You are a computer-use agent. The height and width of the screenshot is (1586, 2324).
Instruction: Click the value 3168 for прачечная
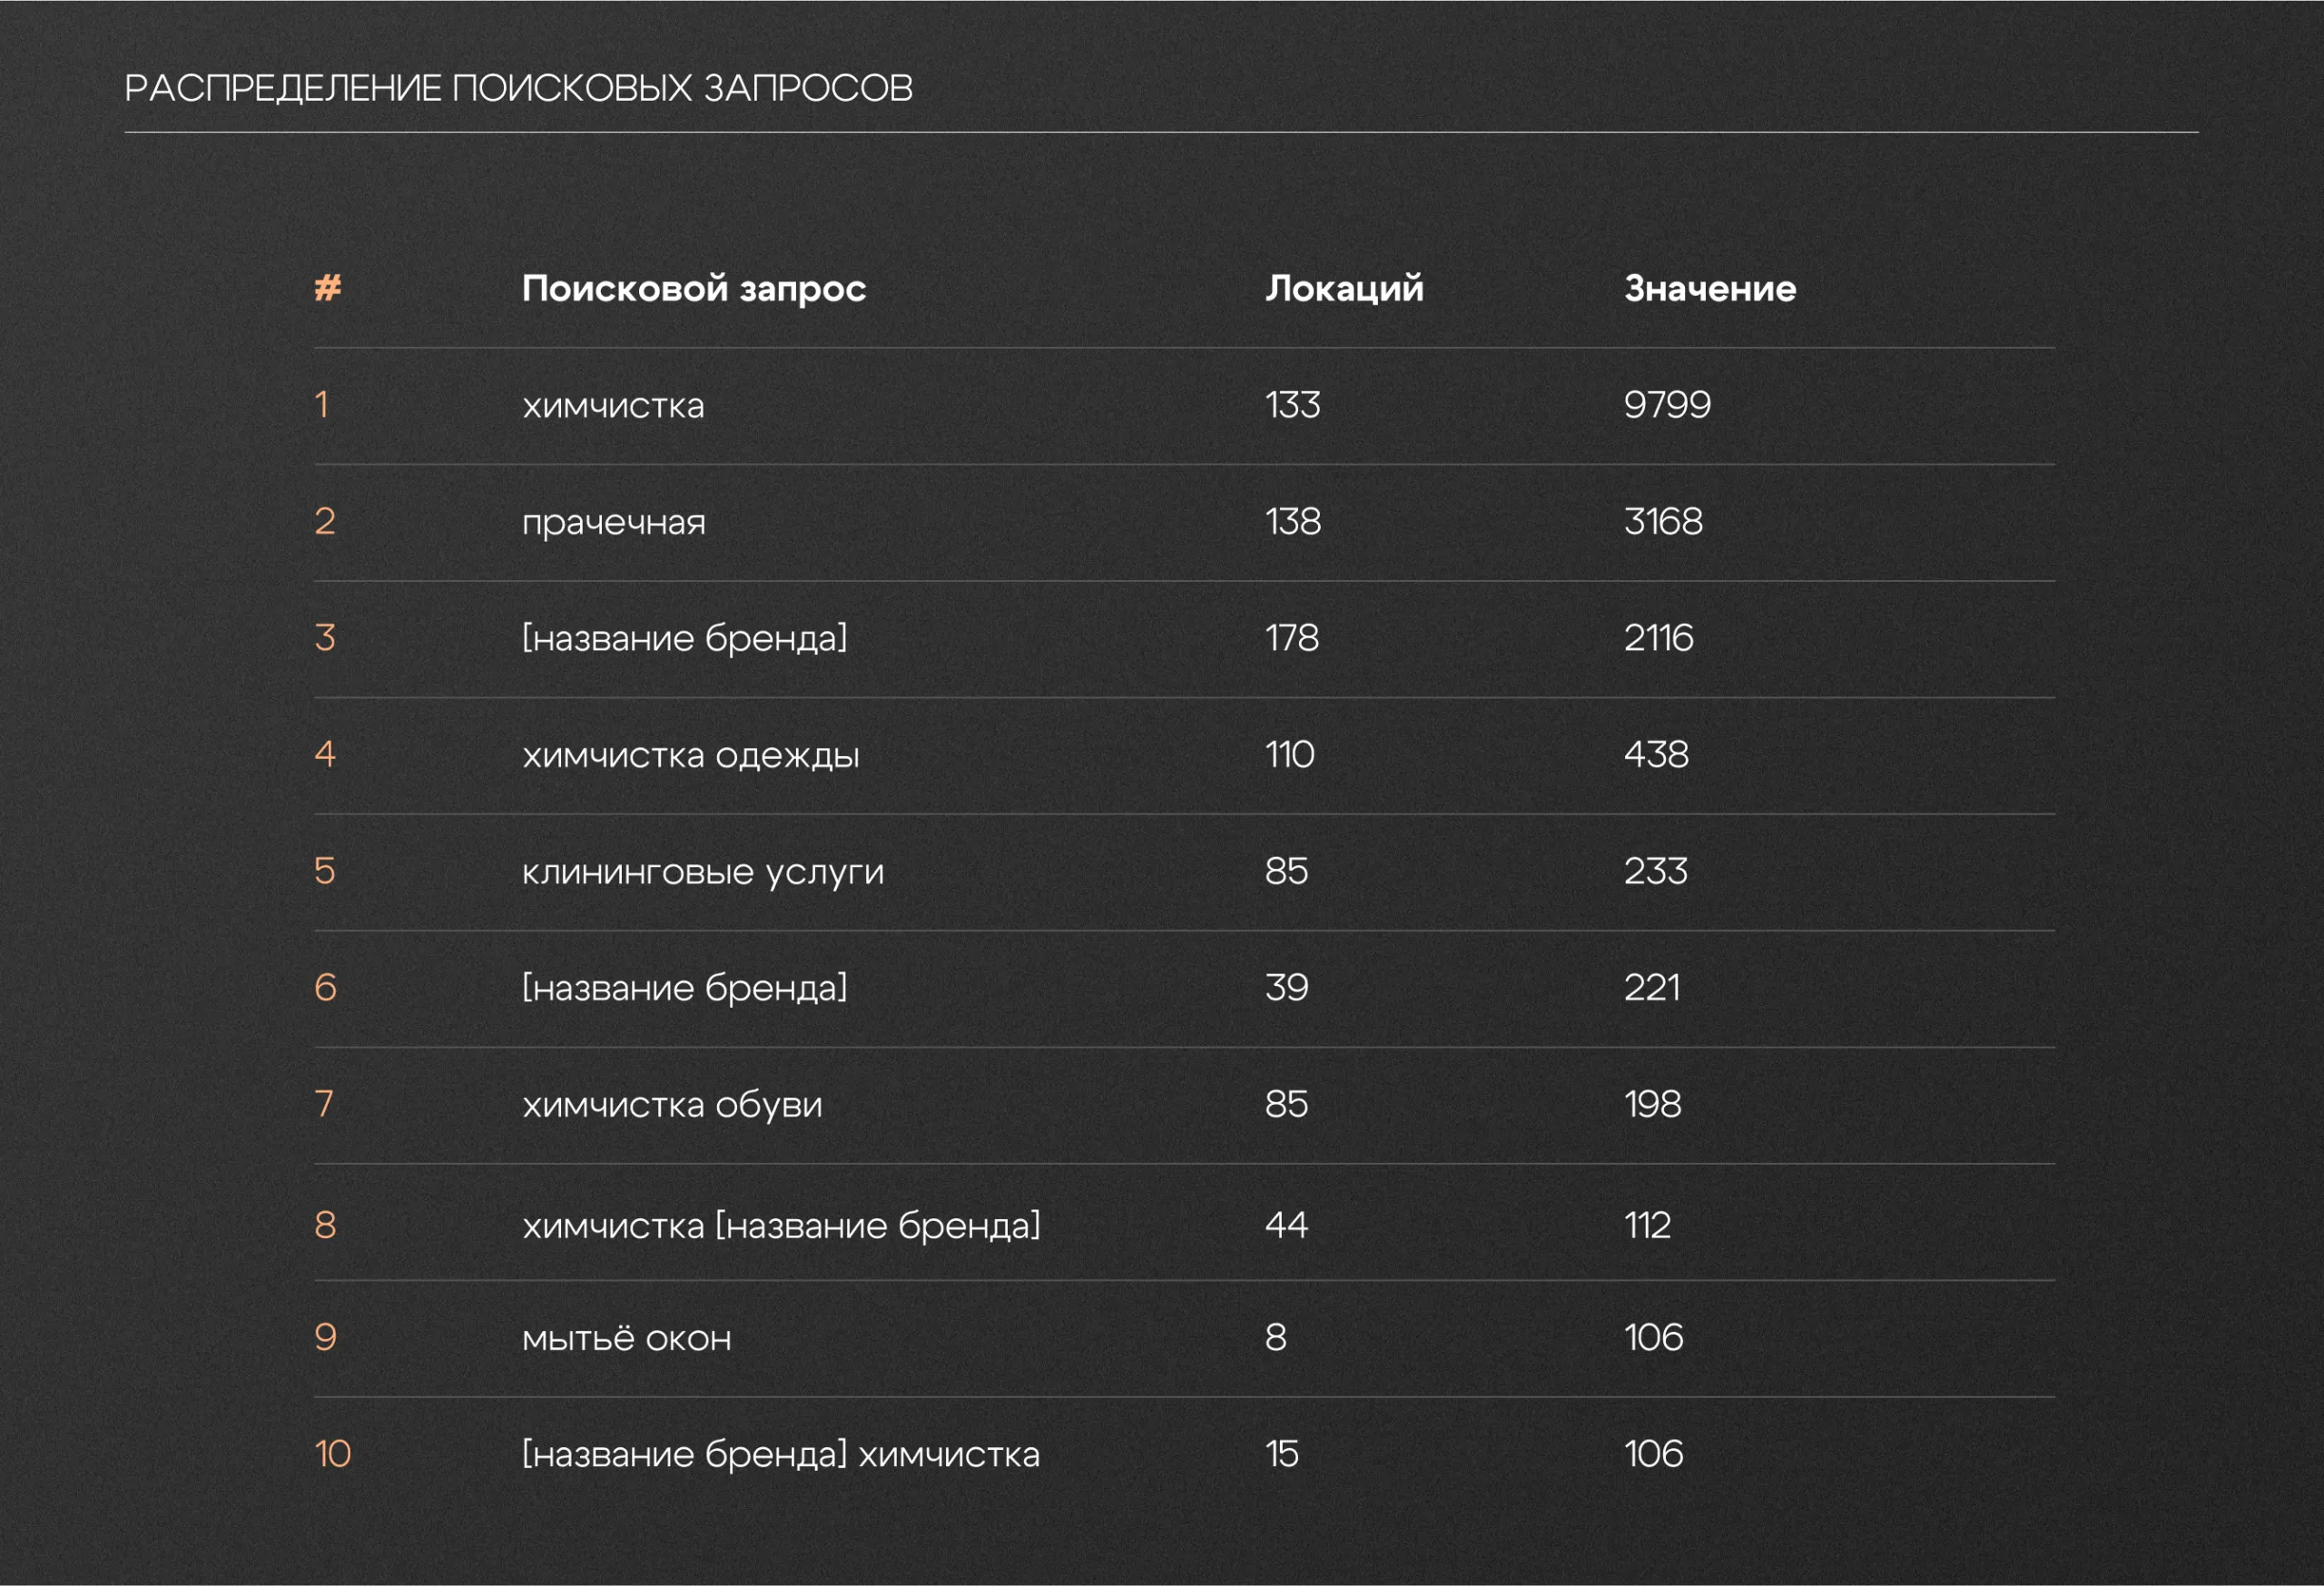(x=1663, y=522)
